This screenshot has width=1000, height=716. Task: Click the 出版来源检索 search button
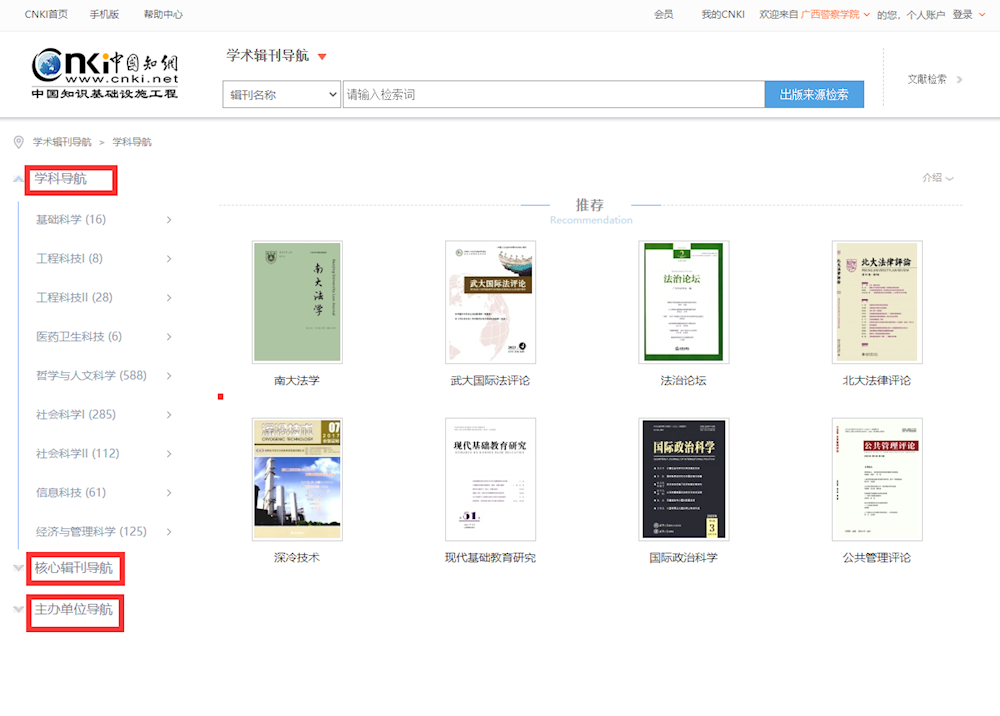click(x=814, y=95)
